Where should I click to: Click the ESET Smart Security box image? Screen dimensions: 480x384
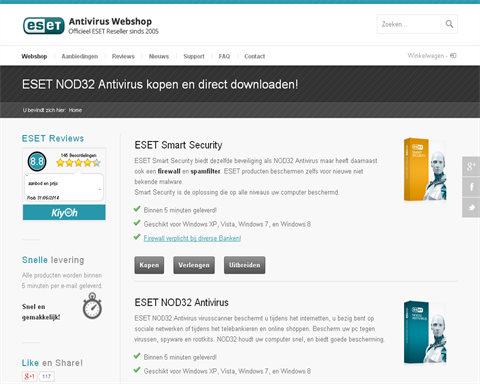(425, 169)
